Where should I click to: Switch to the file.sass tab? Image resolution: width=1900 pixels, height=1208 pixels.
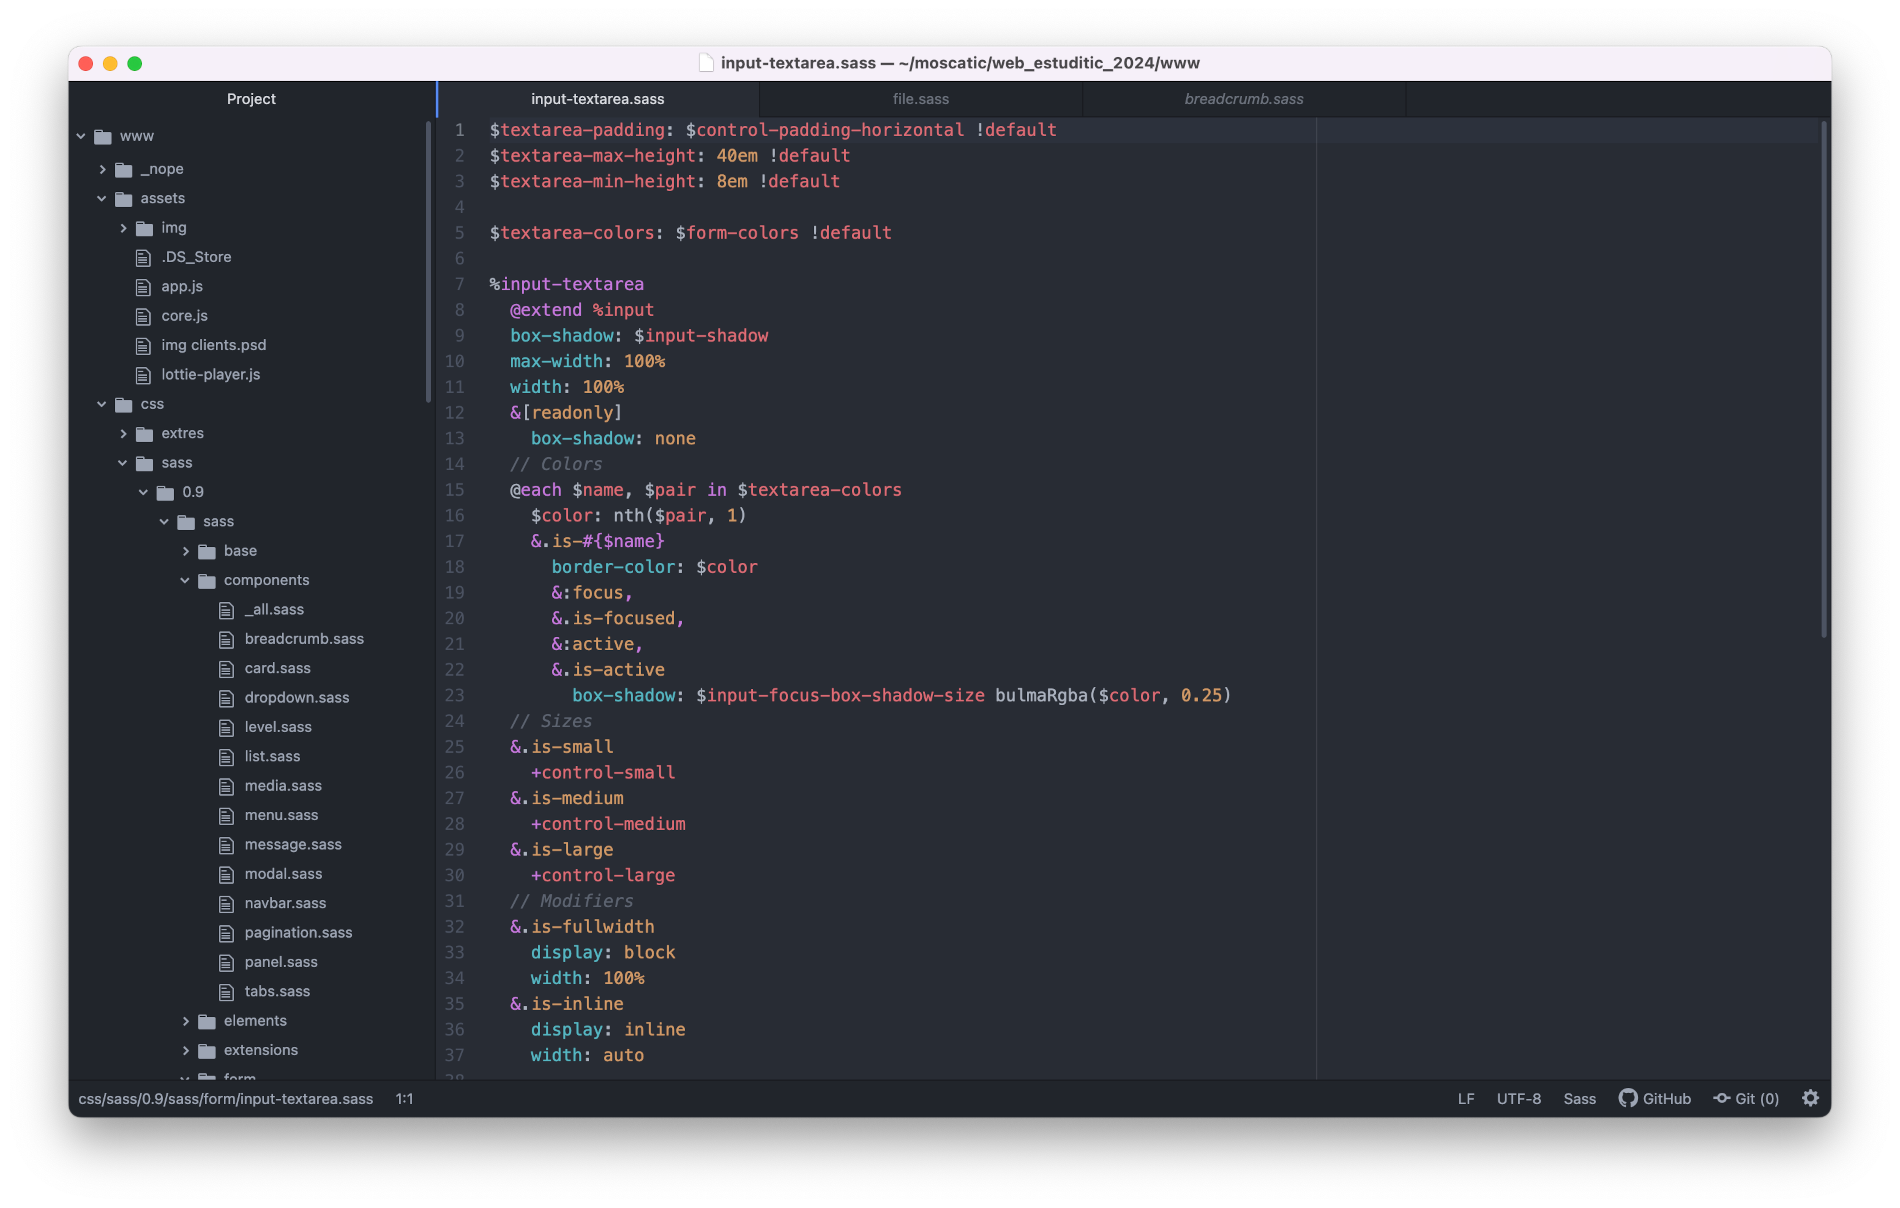coord(921,99)
